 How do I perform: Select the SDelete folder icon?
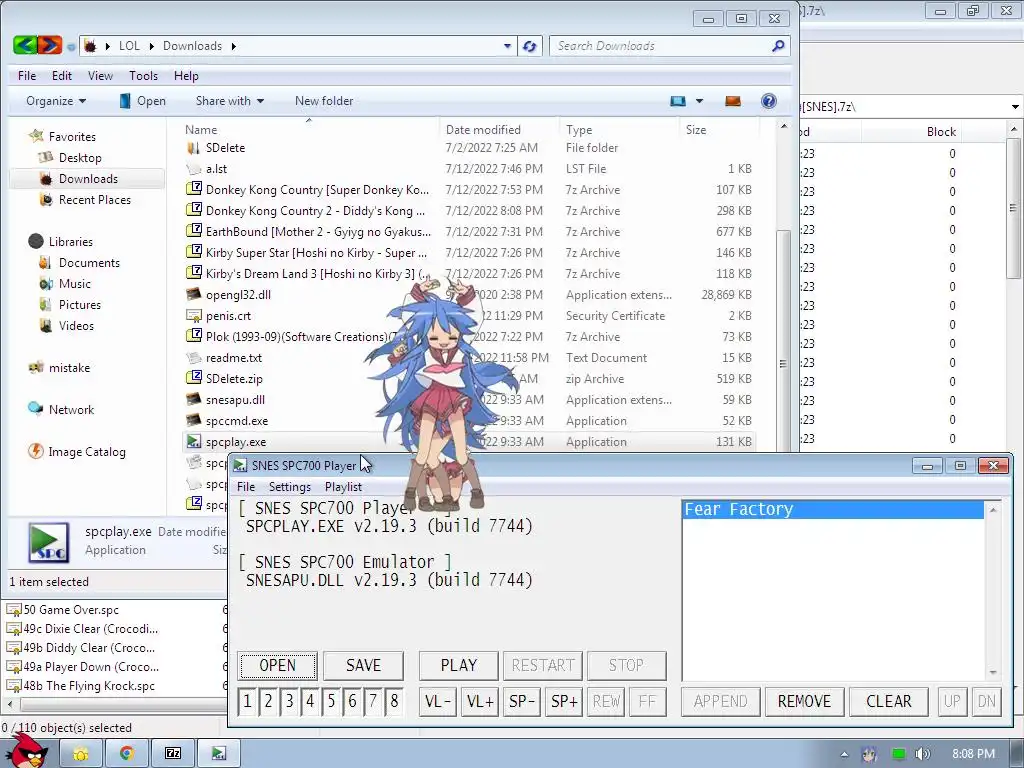coord(193,148)
